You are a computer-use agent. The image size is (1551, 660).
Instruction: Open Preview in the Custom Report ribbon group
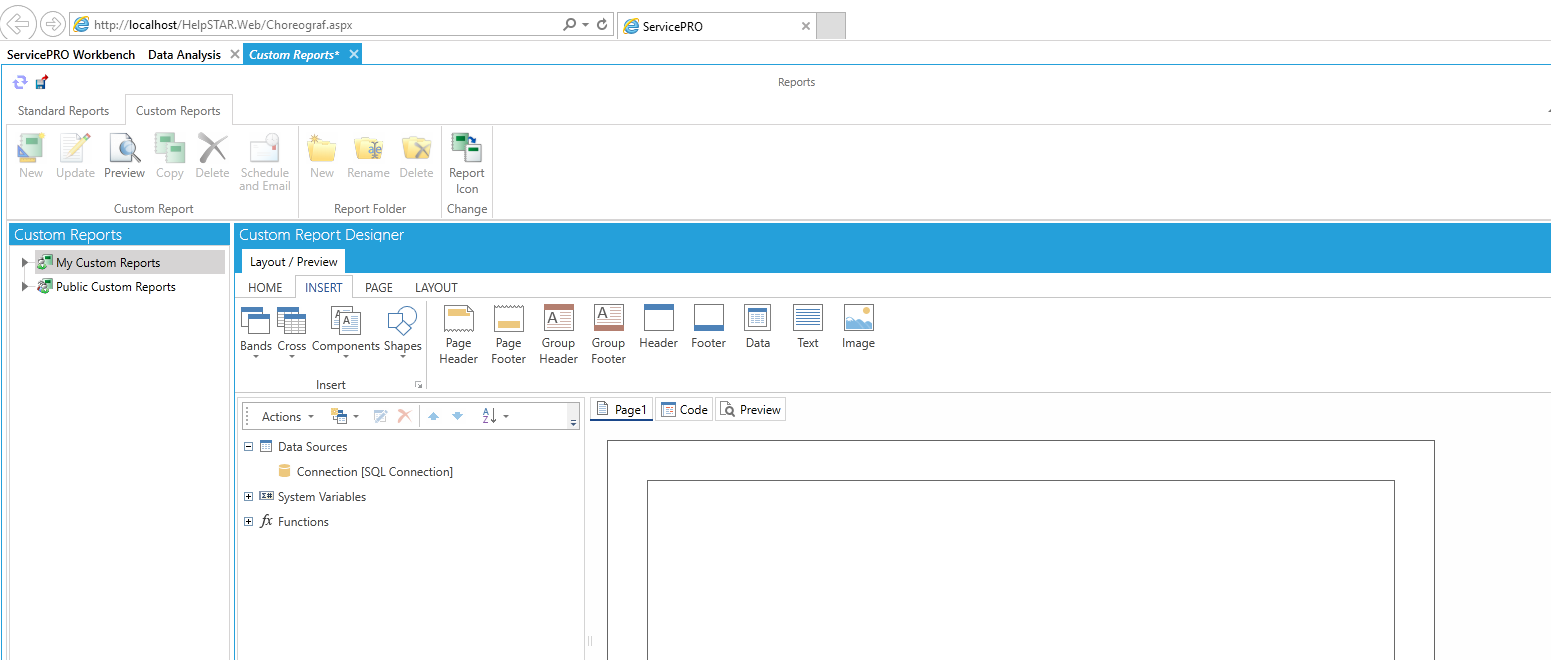click(124, 157)
